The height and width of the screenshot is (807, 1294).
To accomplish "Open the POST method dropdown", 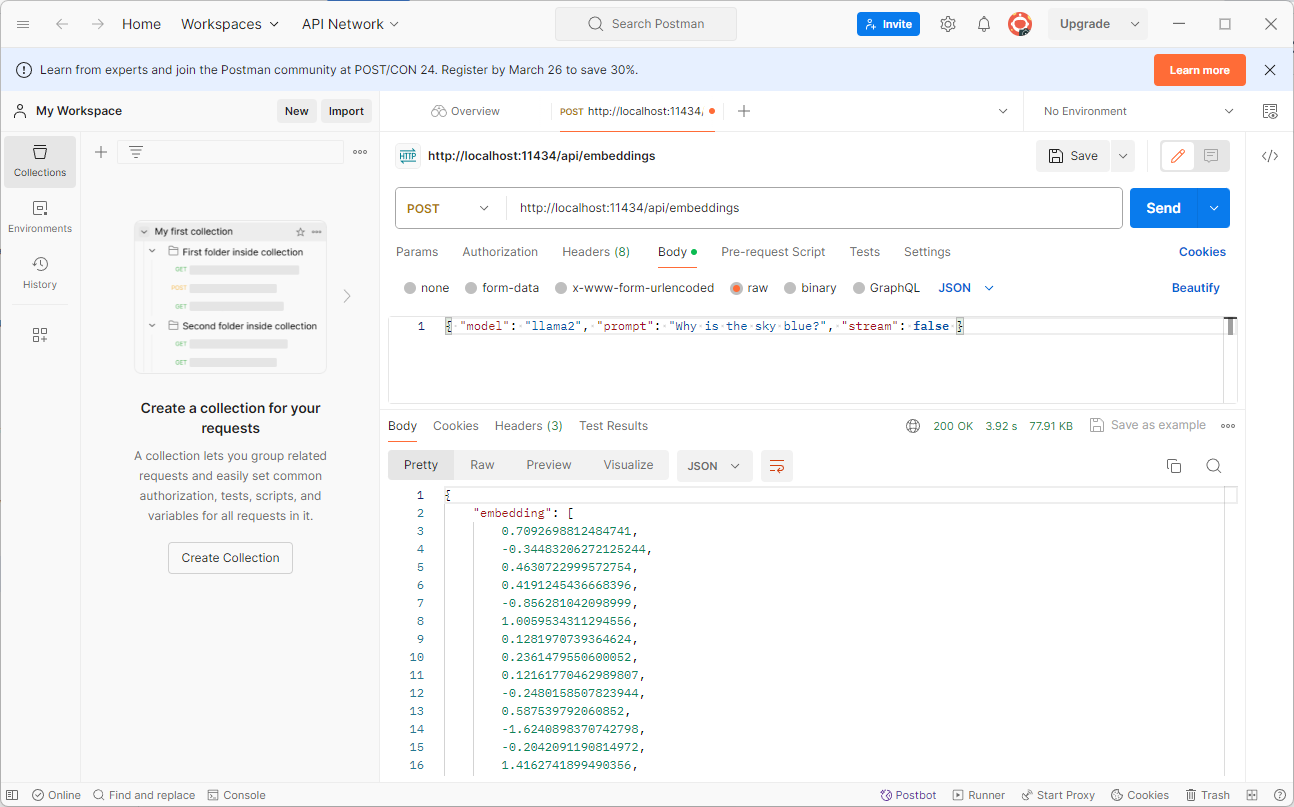I will pyautogui.click(x=448, y=208).
